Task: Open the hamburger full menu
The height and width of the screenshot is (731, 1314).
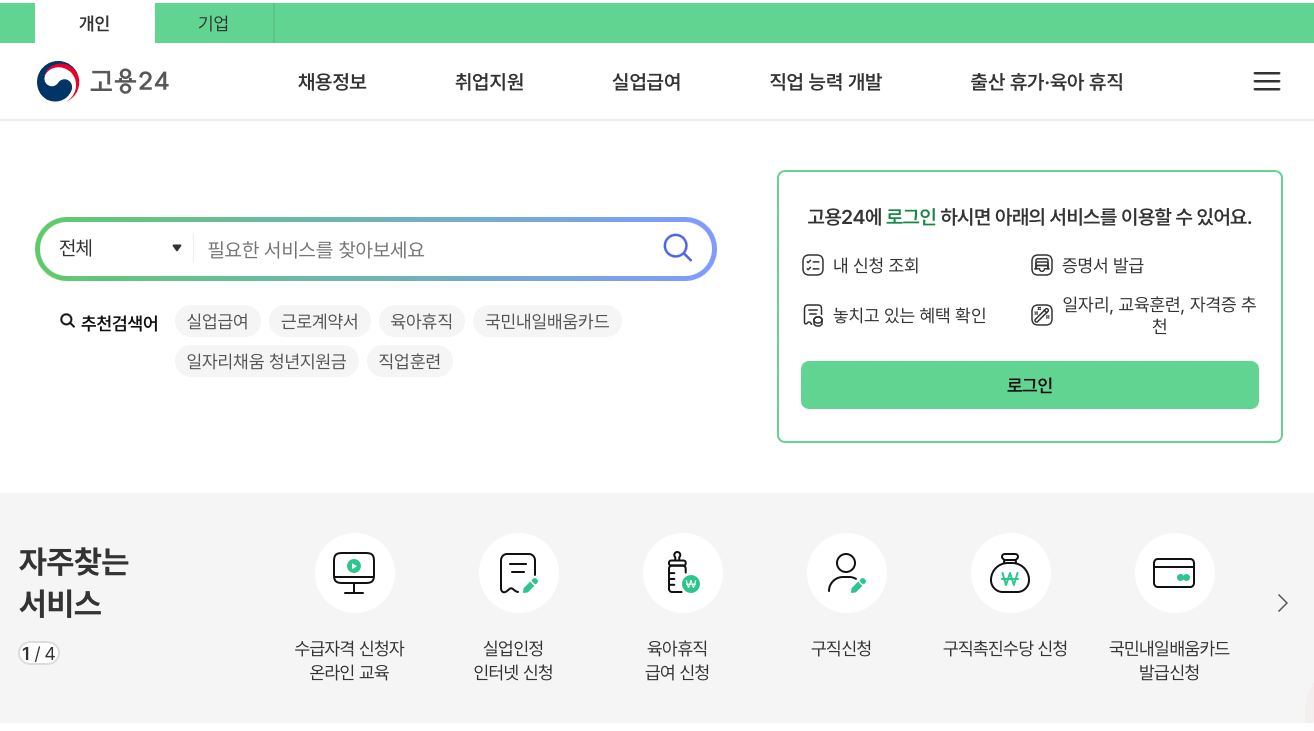Action: click(x=1267, y=82)
